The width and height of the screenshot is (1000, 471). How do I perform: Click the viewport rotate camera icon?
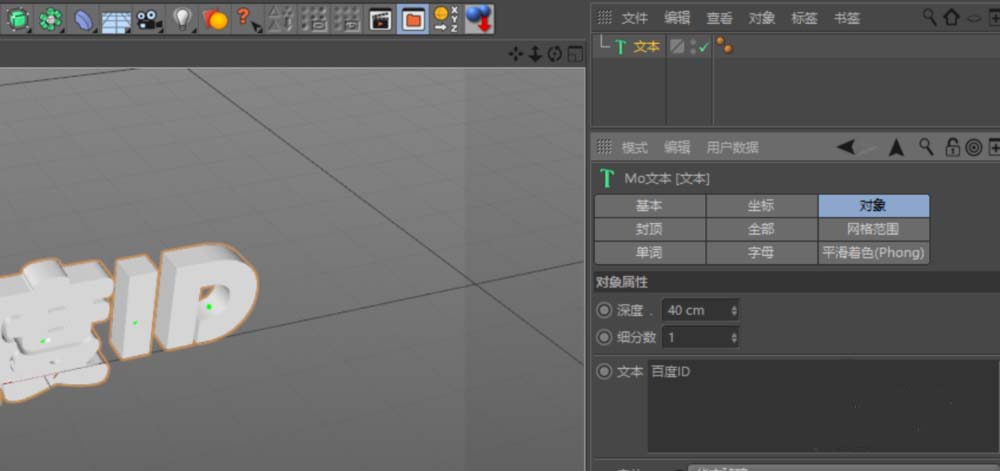pos(554,54)
